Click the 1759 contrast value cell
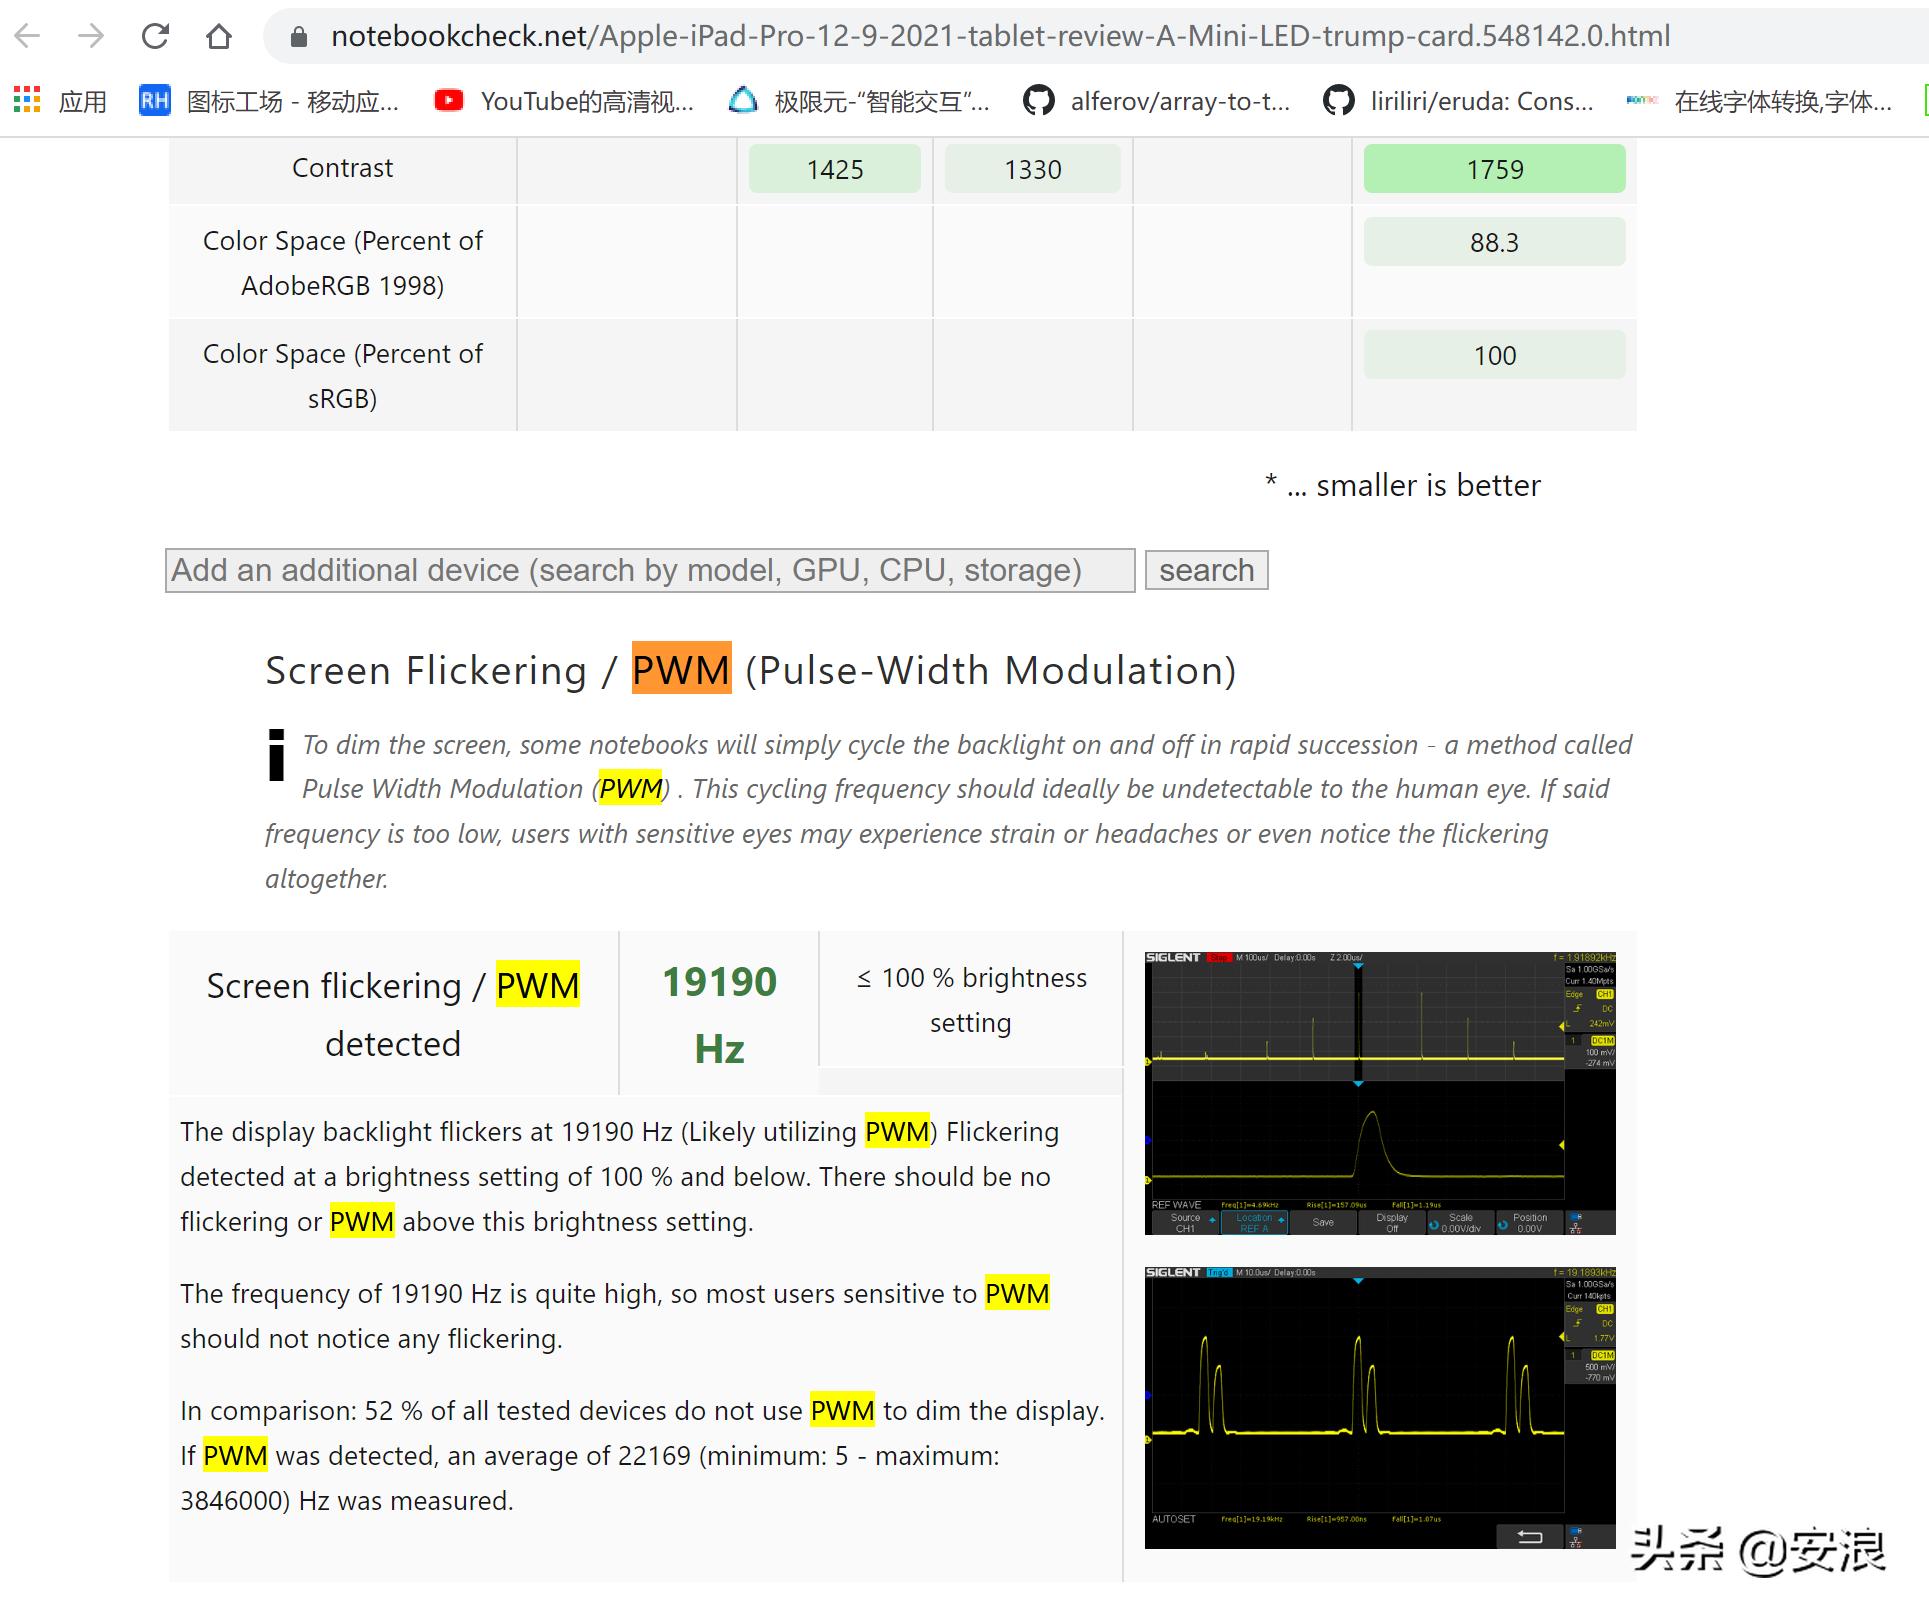Viewport: 1929px width, 1617px height. [x=1494, y=169]
